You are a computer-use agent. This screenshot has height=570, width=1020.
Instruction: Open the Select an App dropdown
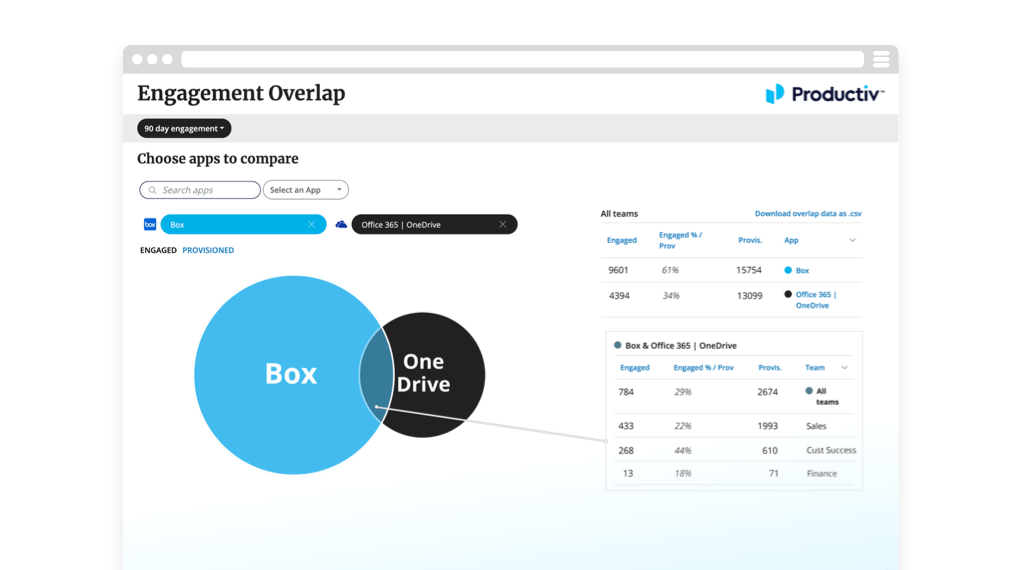[306, 190]
